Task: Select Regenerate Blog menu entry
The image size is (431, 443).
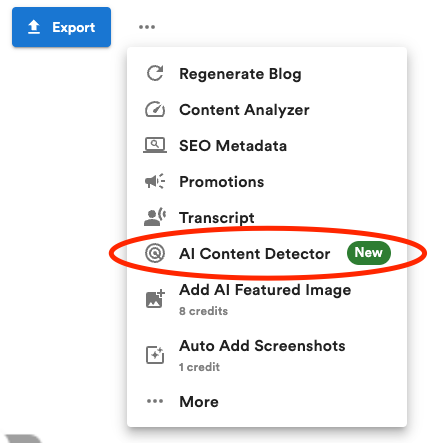Action: (x=267, y=74)
